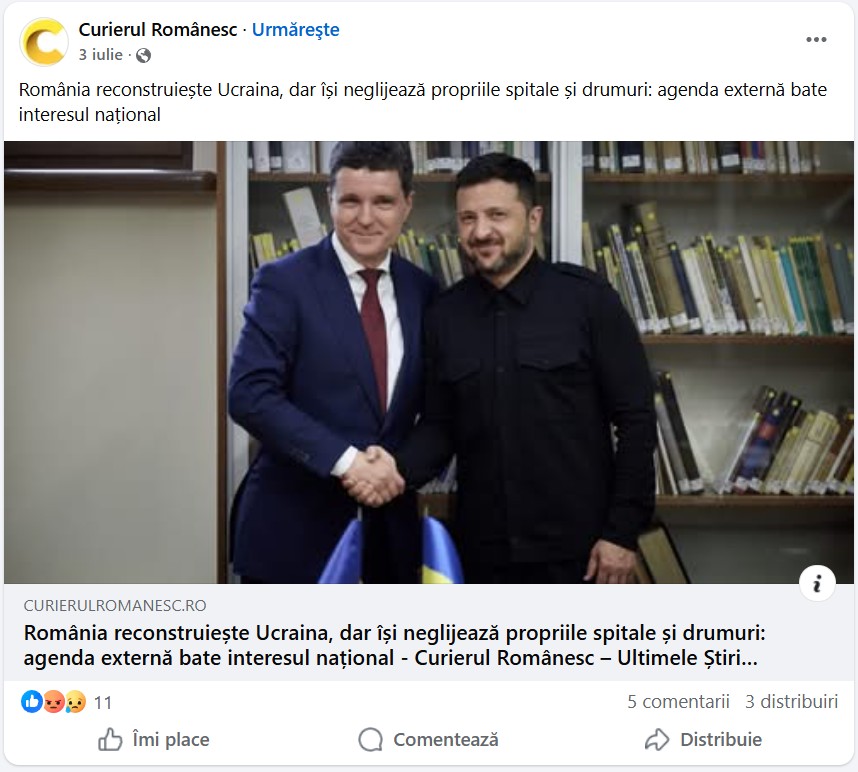The image size is (858, 772).
Task: Click the post caption text
Action: click(x=422, y=102)
